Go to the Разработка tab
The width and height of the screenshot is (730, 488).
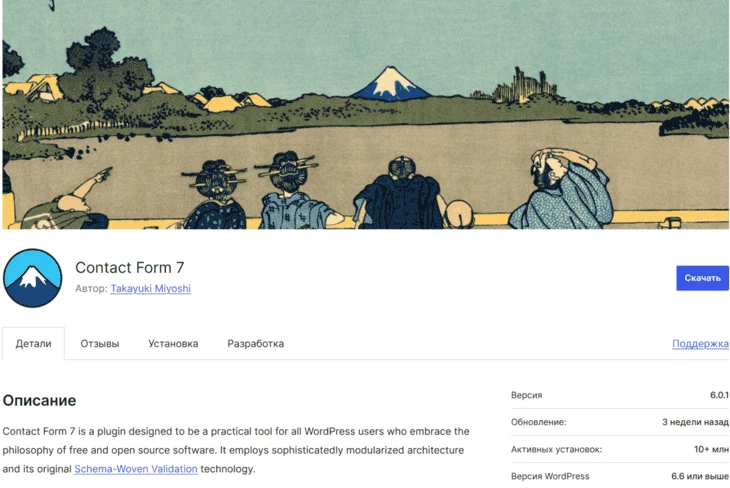tap(256, 344)
